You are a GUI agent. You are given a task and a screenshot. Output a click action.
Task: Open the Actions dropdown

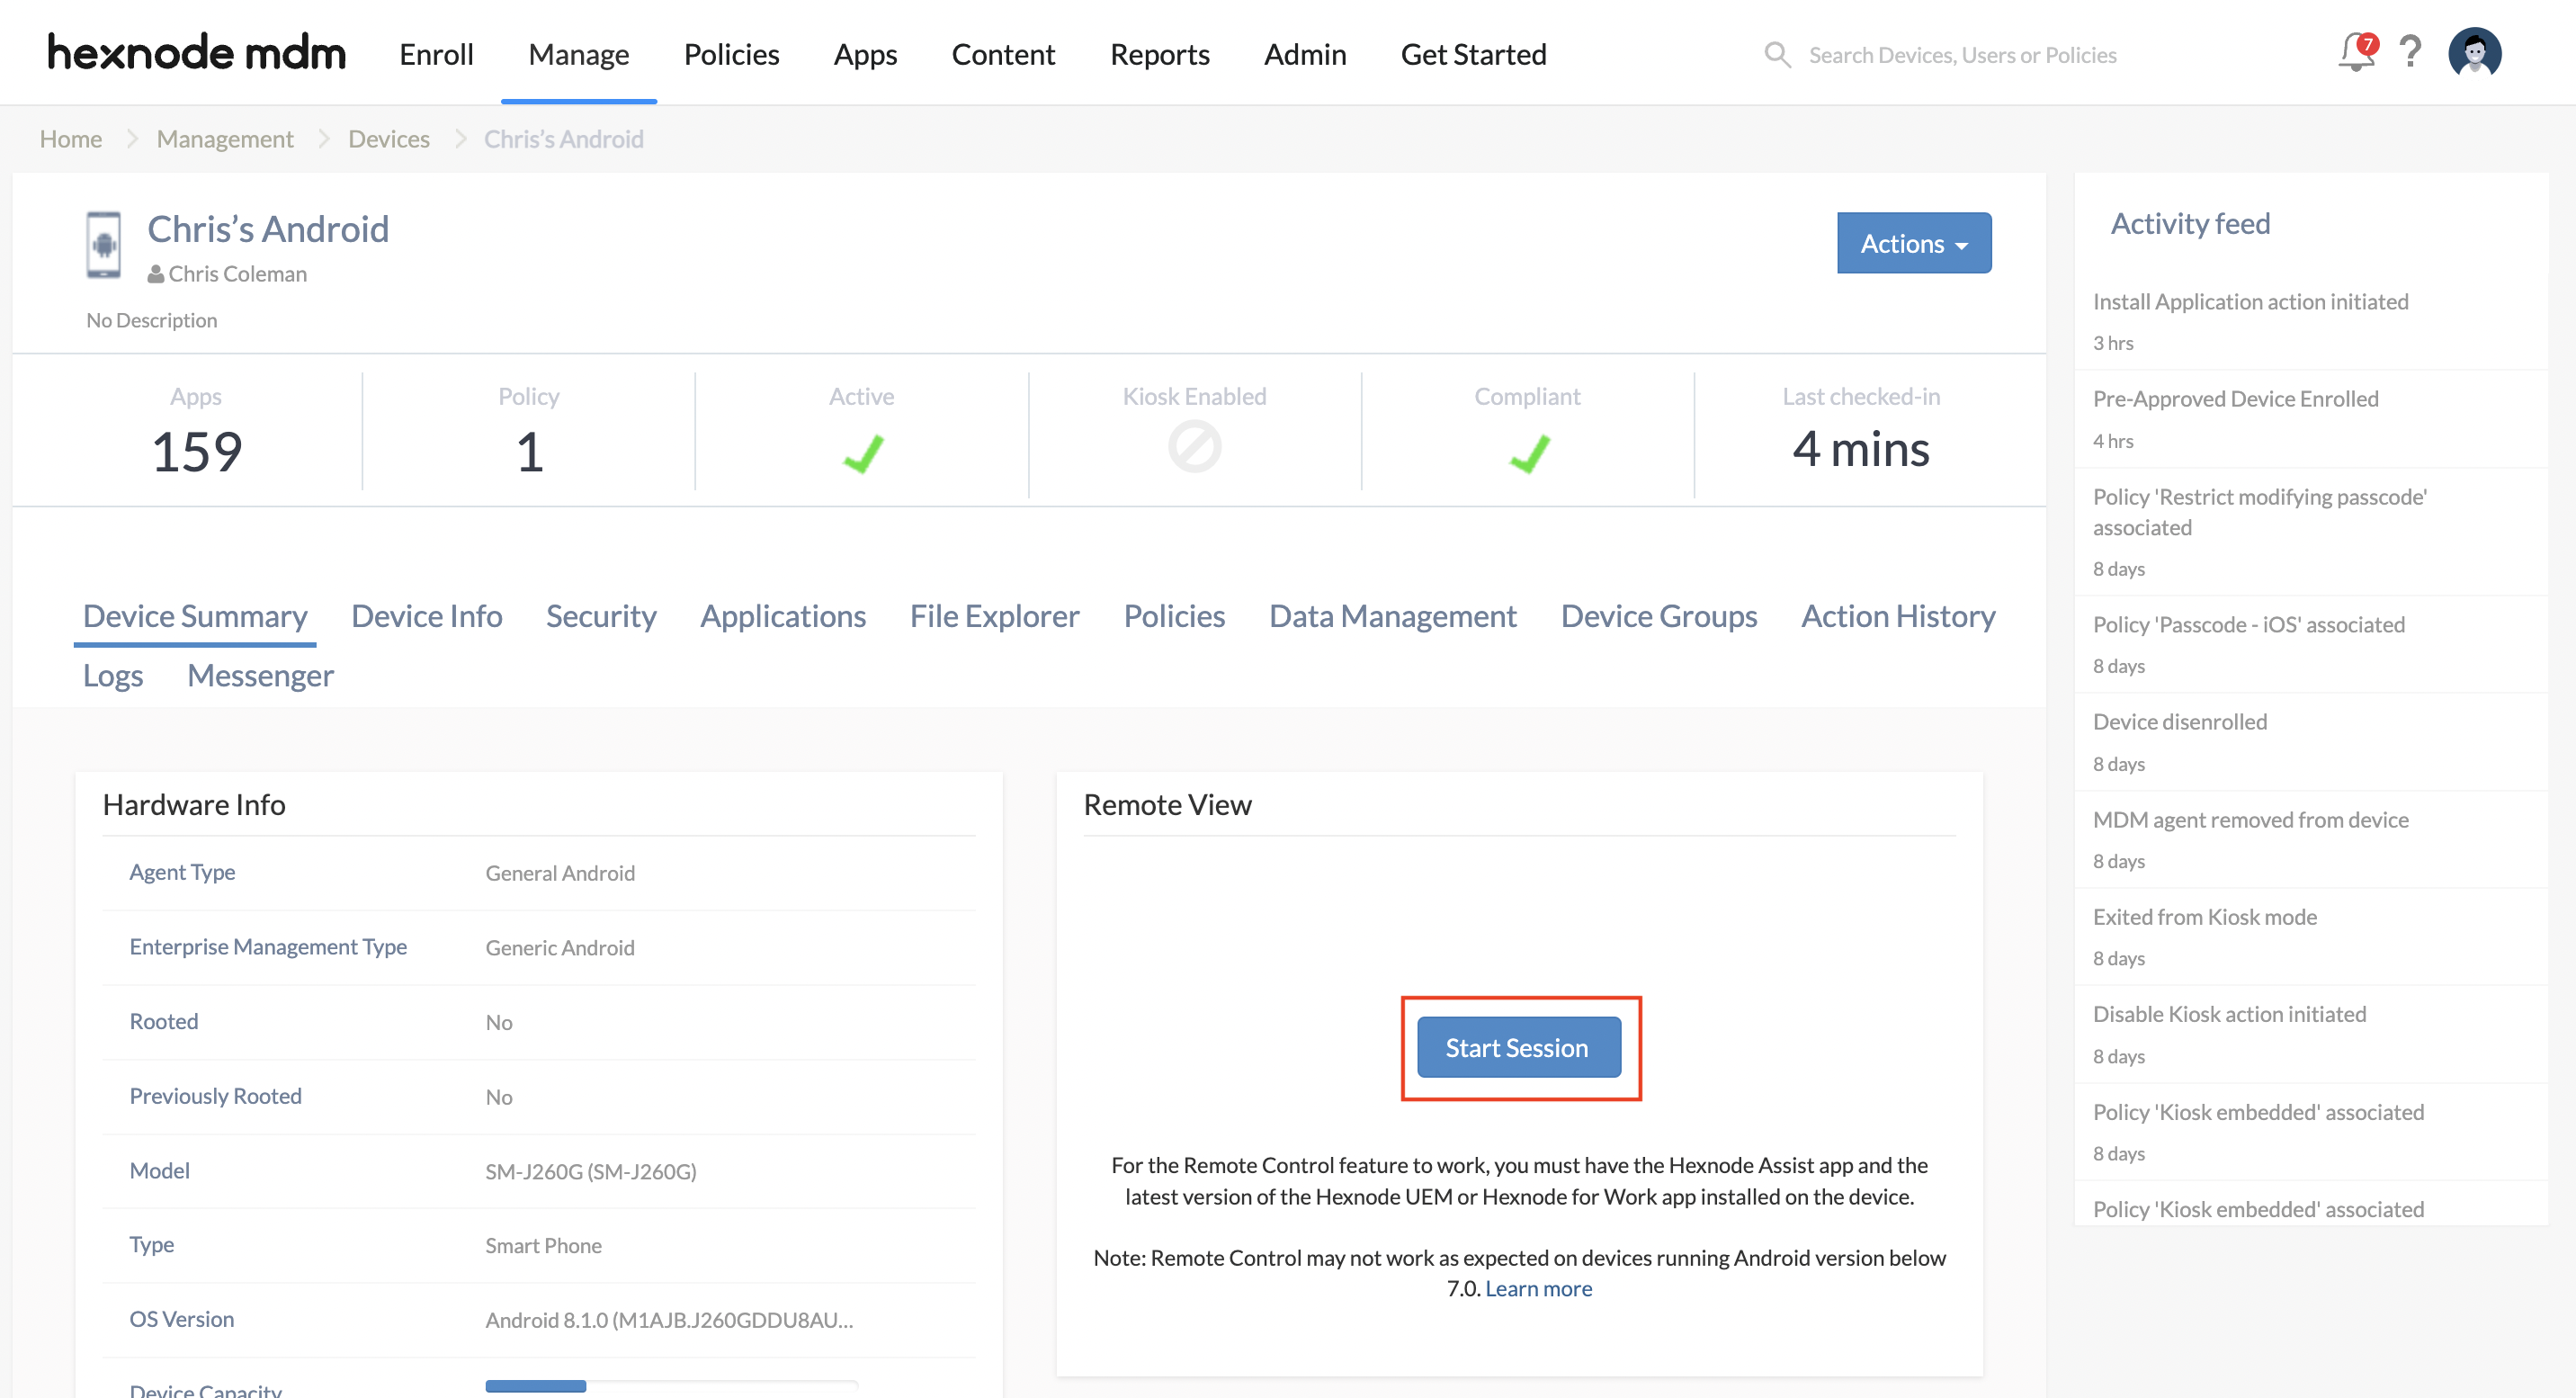pyautogui.click(x=1913, y=243)
